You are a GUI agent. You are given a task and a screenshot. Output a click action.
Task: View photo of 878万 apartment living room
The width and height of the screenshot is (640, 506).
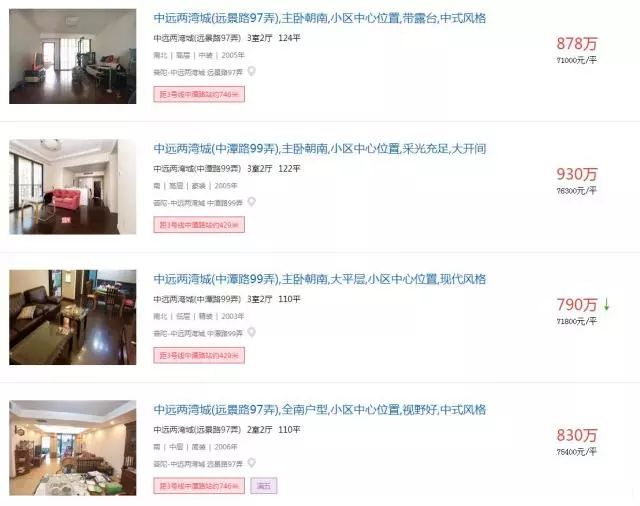(73, 56)
